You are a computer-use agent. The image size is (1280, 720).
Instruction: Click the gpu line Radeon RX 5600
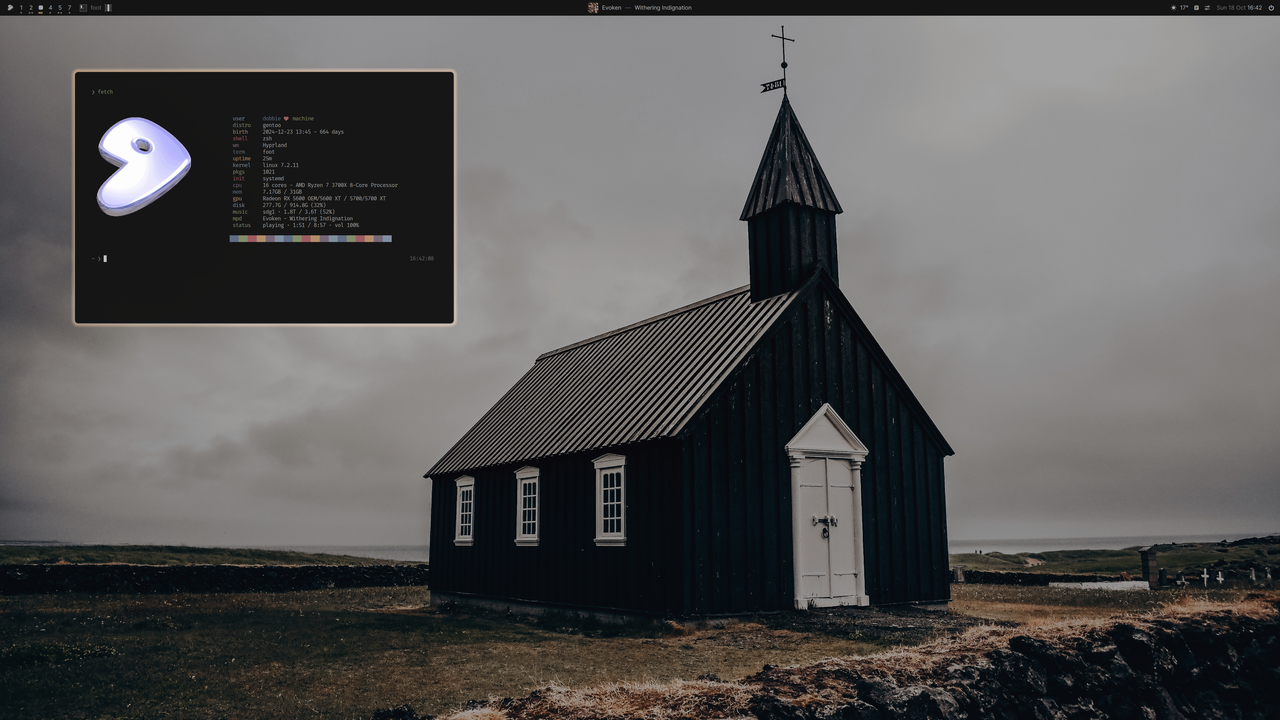click(324, 199)
